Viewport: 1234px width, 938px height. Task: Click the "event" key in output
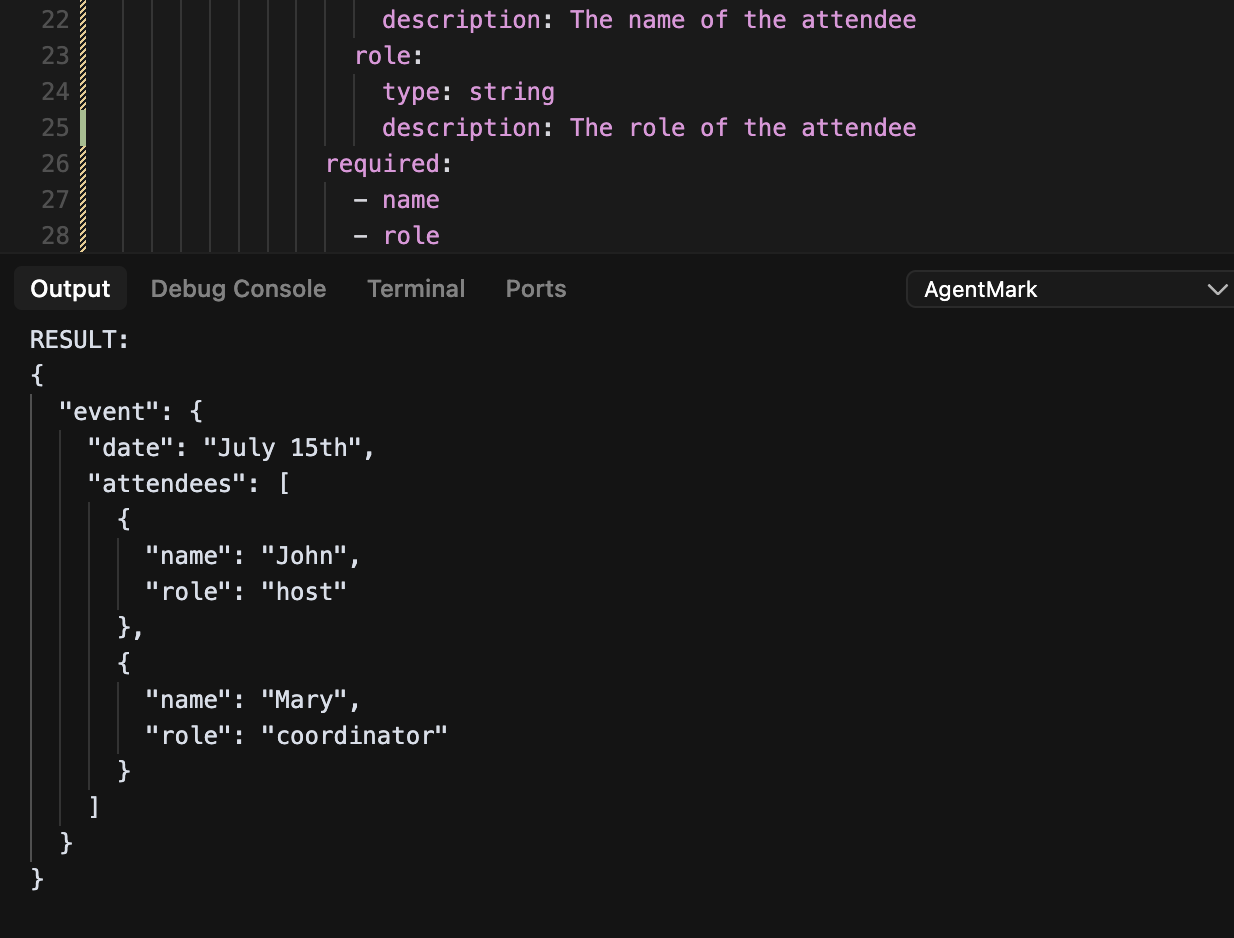tap(109, 411)
